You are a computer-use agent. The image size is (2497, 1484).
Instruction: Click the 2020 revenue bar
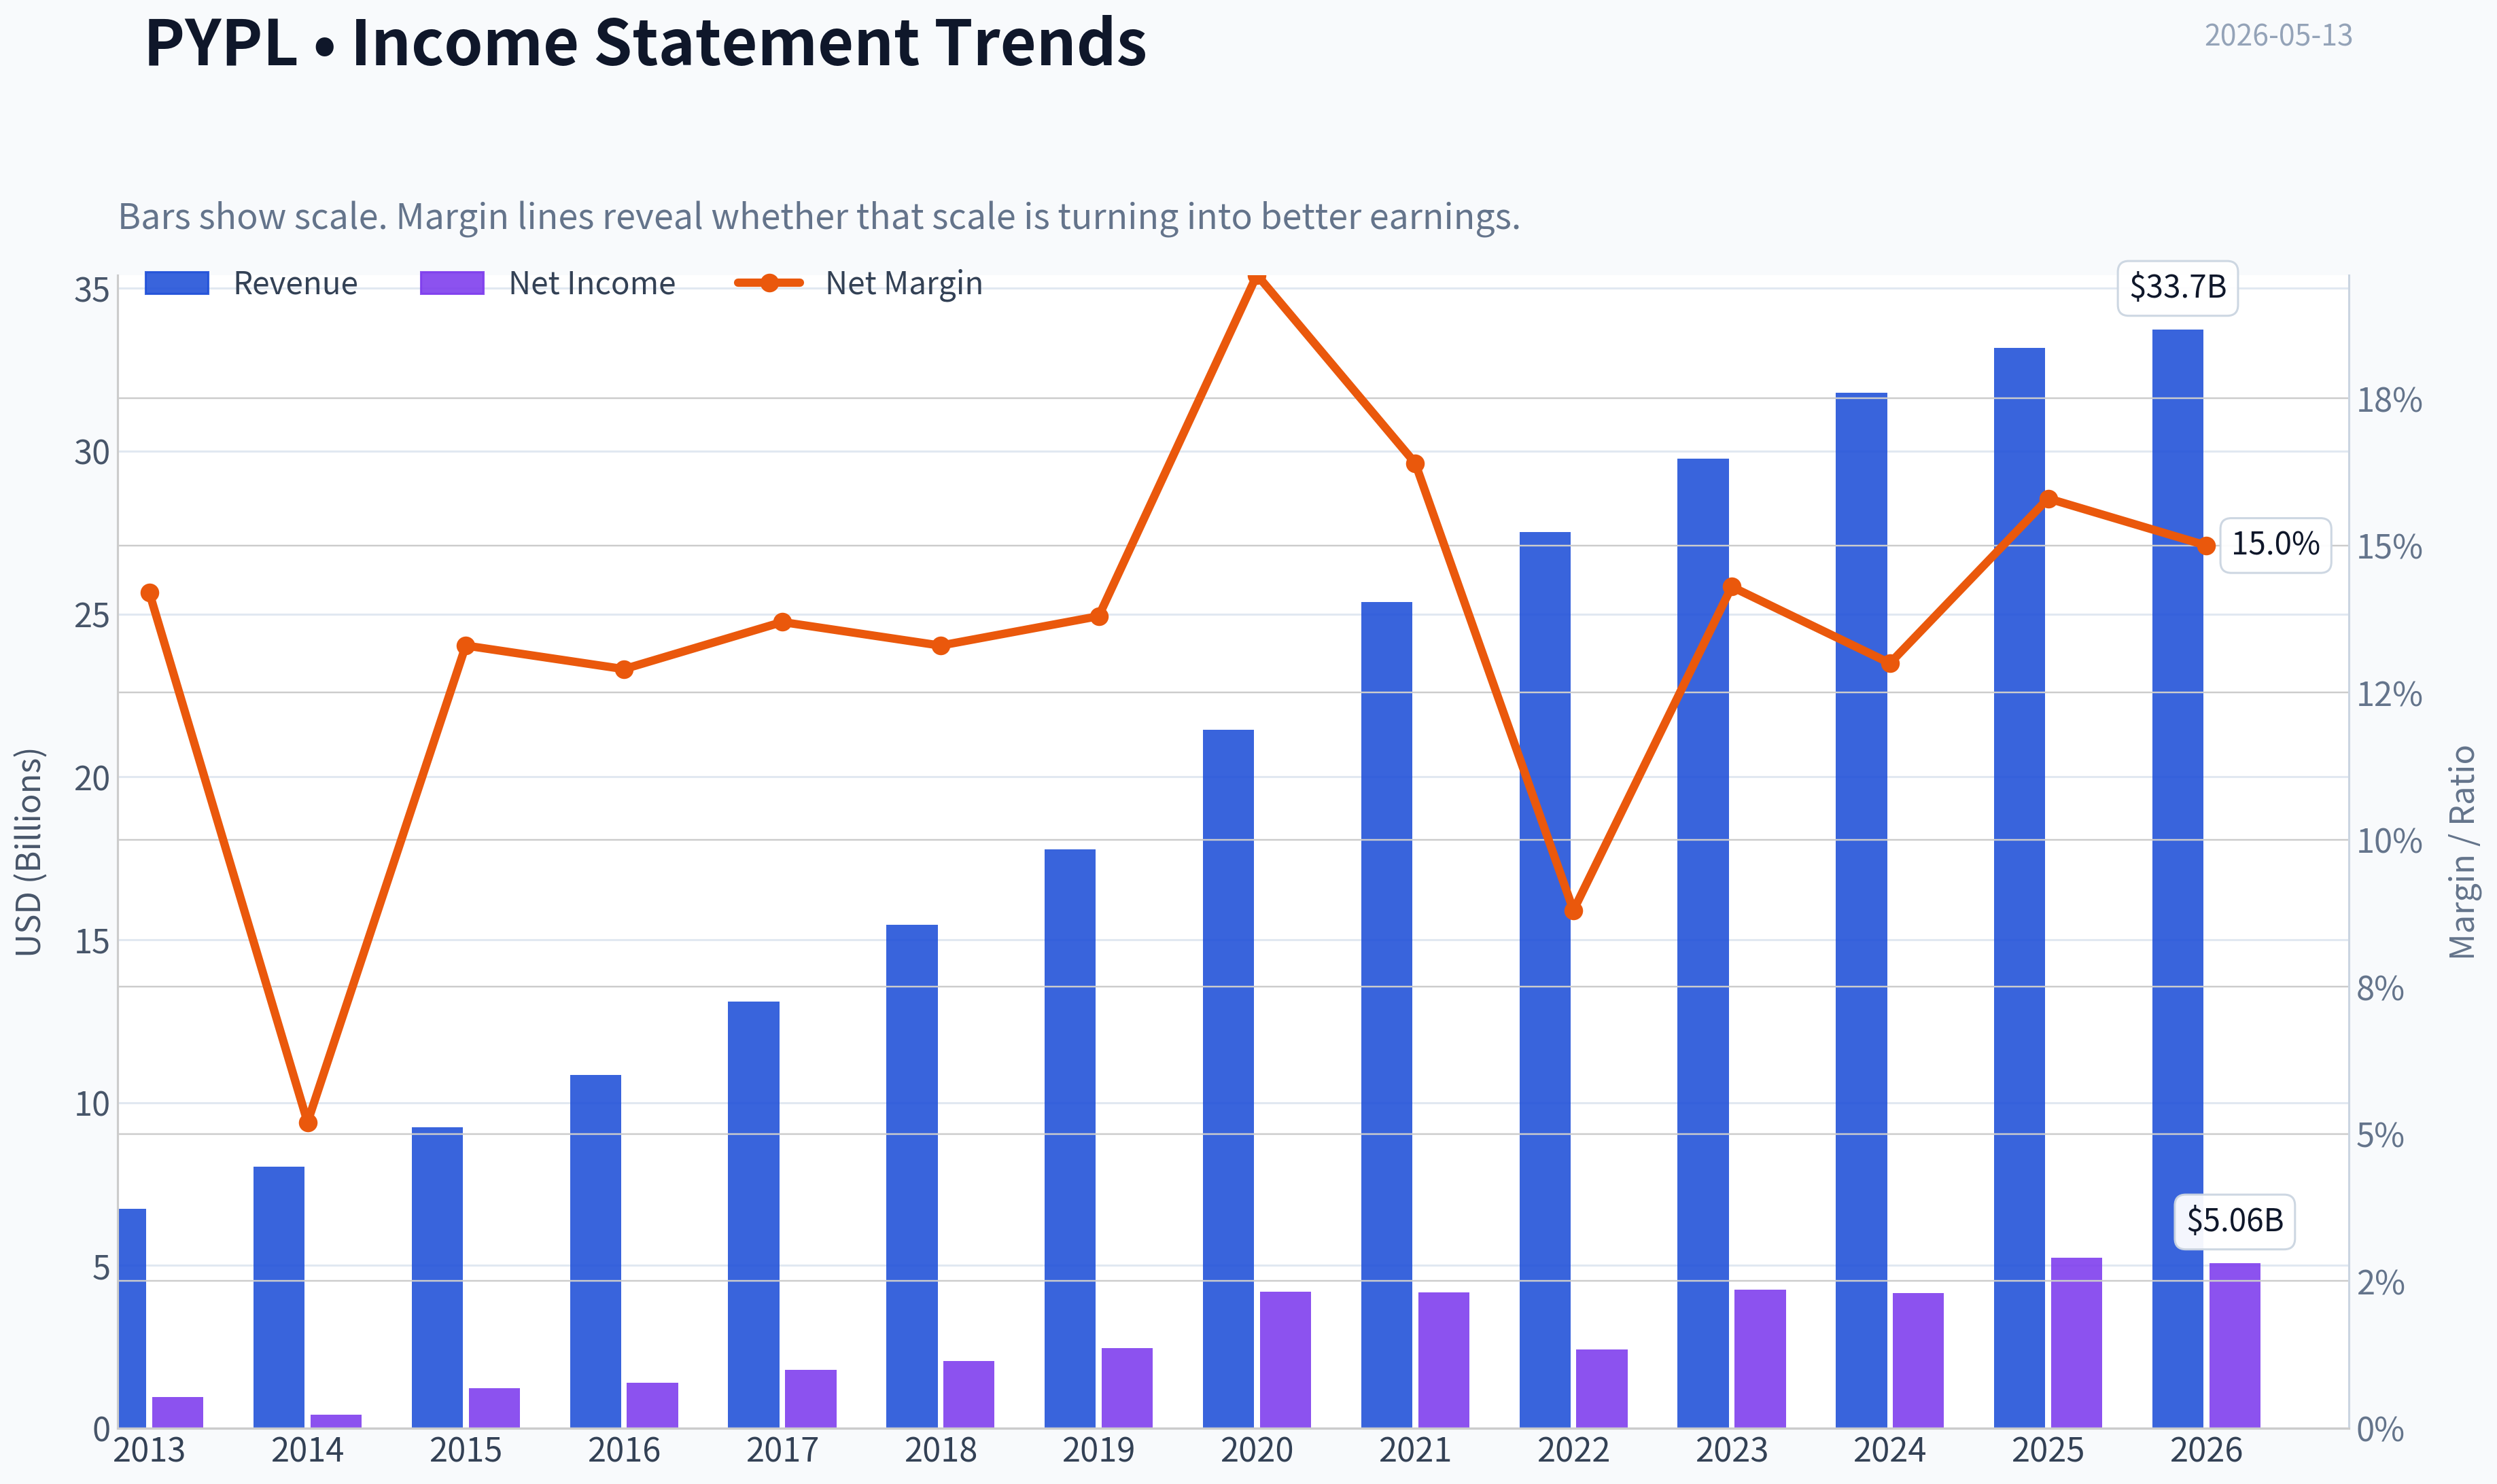coord(1228,1078)
